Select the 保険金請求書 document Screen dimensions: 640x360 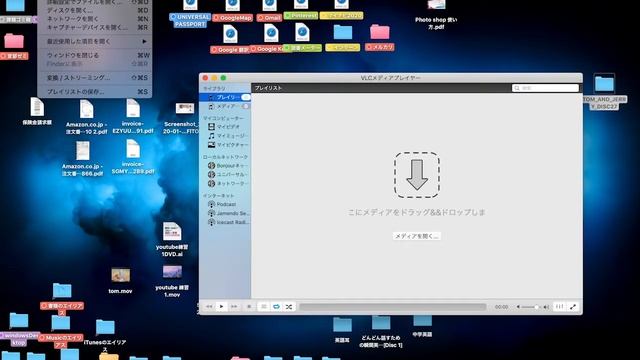[x=37, y=111]
